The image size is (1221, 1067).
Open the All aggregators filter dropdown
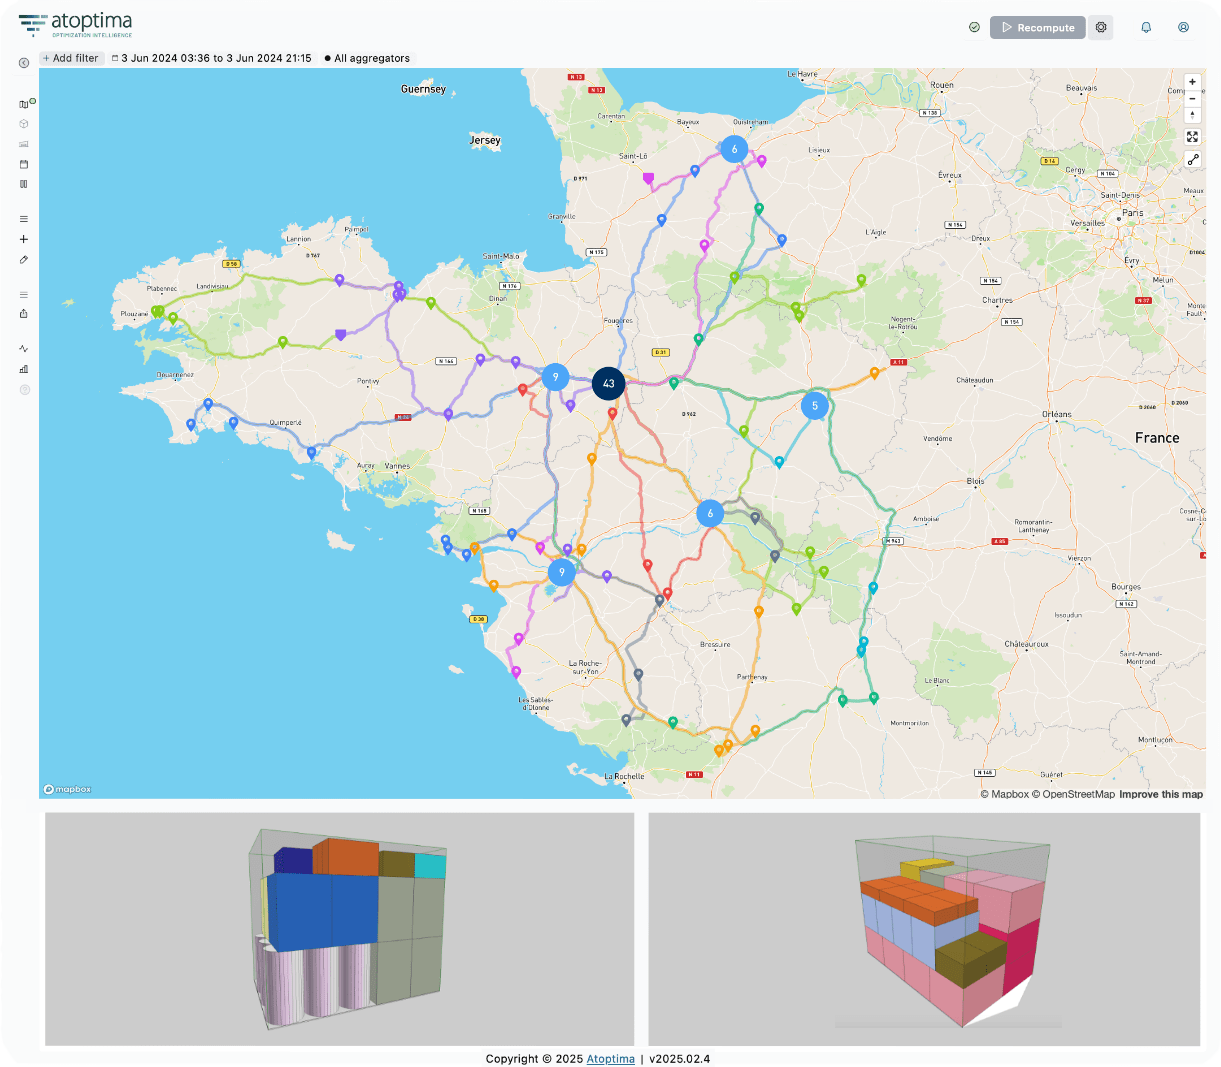pos(367,58)
